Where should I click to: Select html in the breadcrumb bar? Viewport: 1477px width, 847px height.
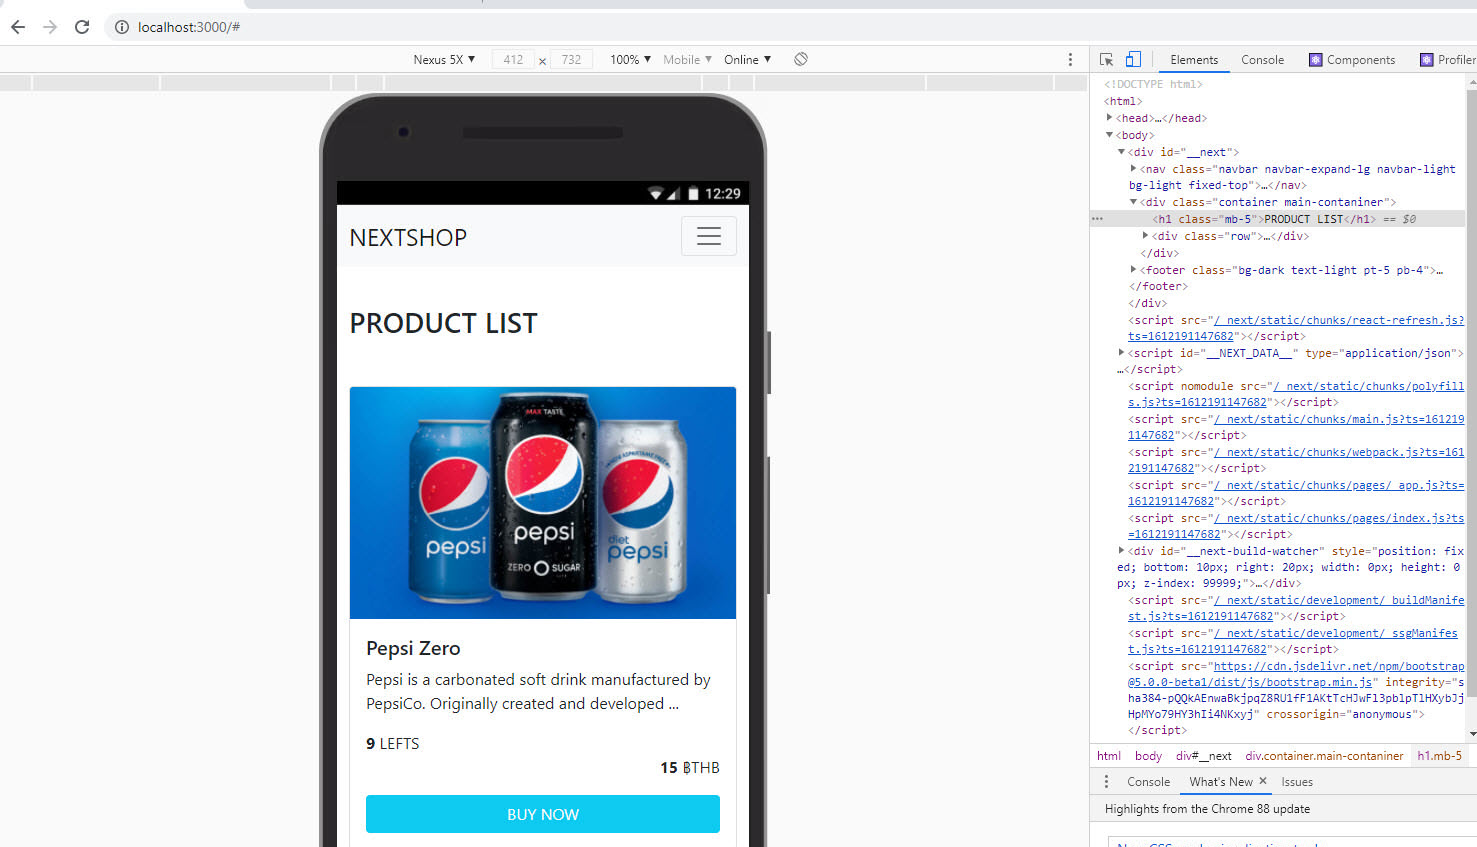pyautogui.click(x=1108, y=756)
